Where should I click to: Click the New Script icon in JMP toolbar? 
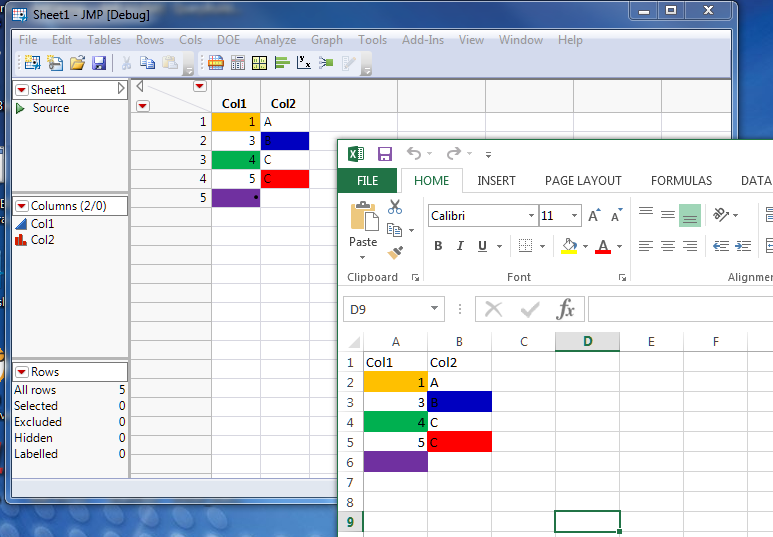point(55,63)
